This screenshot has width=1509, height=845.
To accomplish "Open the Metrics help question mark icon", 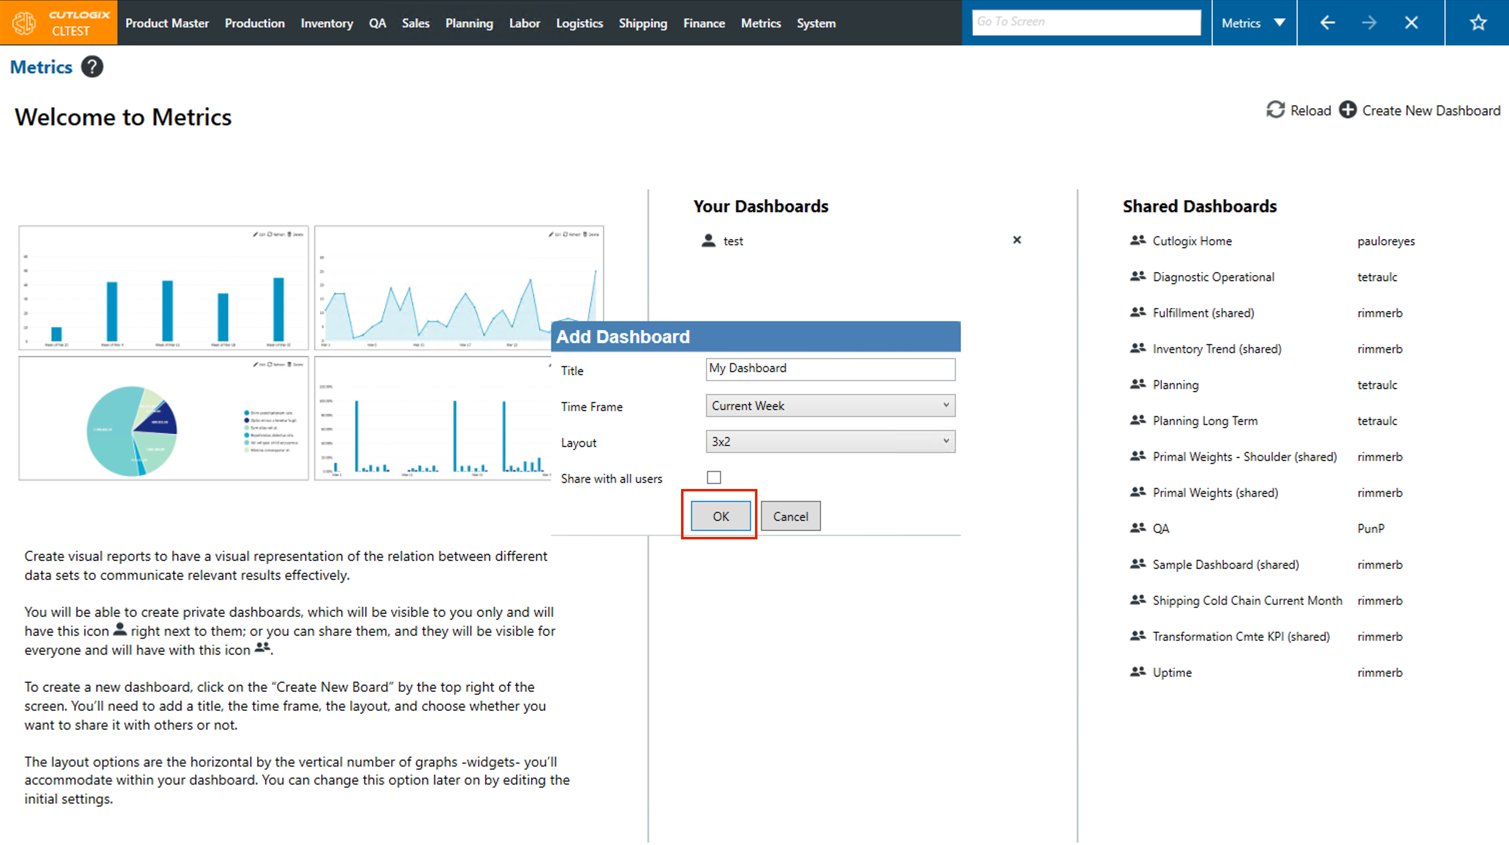I will 92,67.
